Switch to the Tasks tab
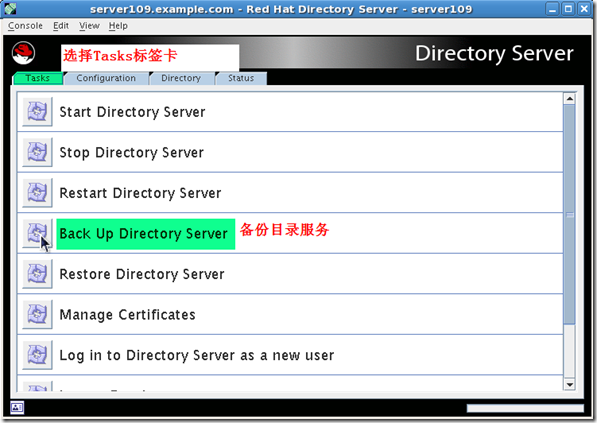The height and width of the screenshot is (423, 597). [38, 78]
